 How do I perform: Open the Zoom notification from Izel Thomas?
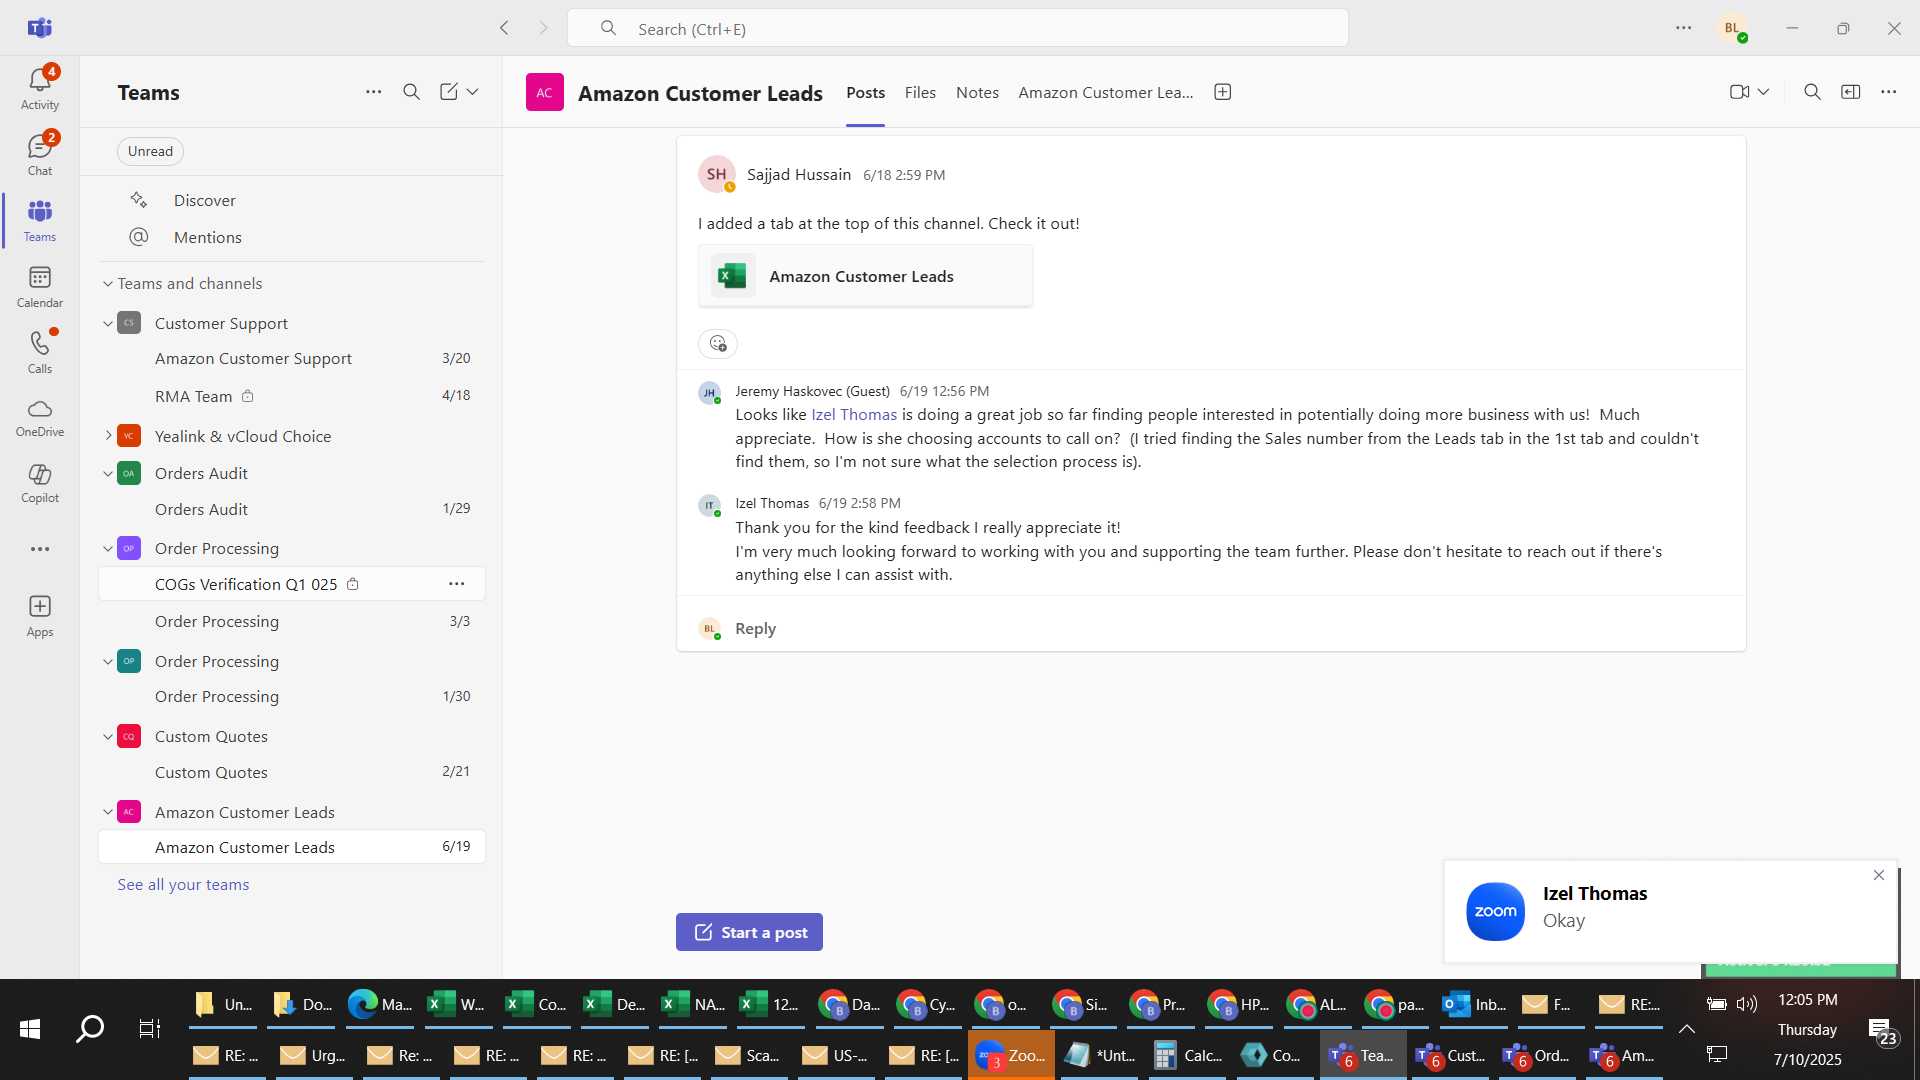tap(1671, 910)
